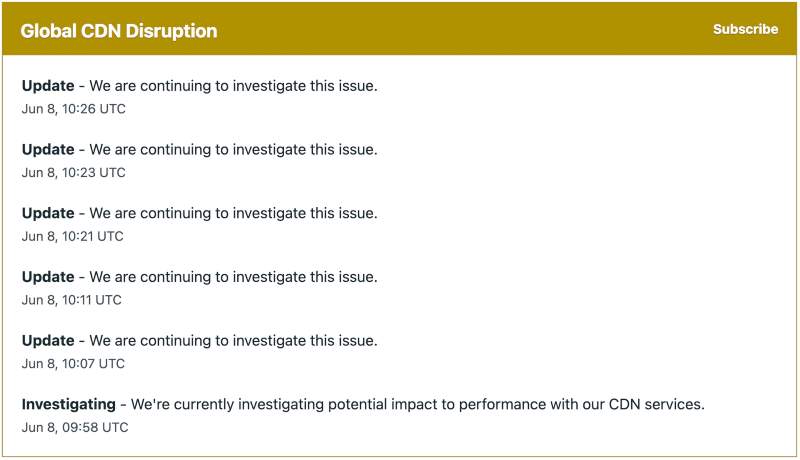Click the Subscribe button

click(x=745, y=29)
